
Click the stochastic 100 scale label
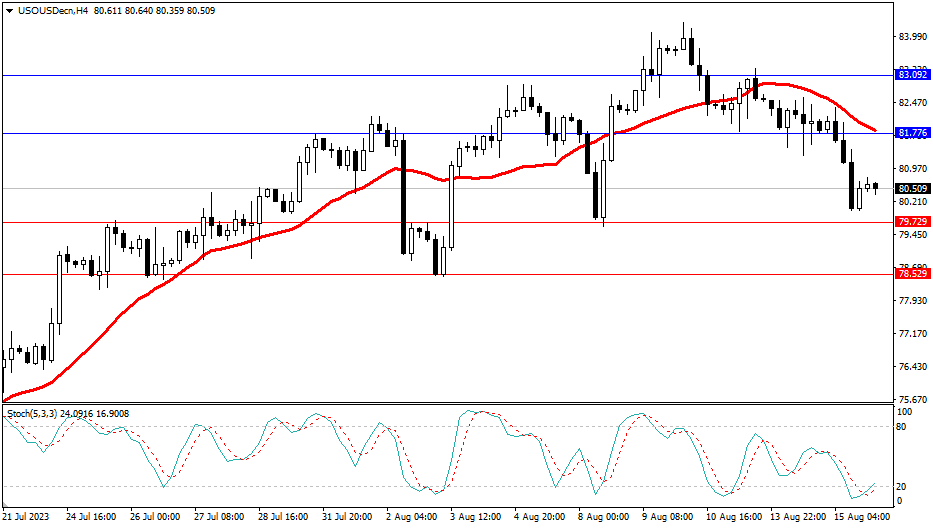tap(904, 412)
